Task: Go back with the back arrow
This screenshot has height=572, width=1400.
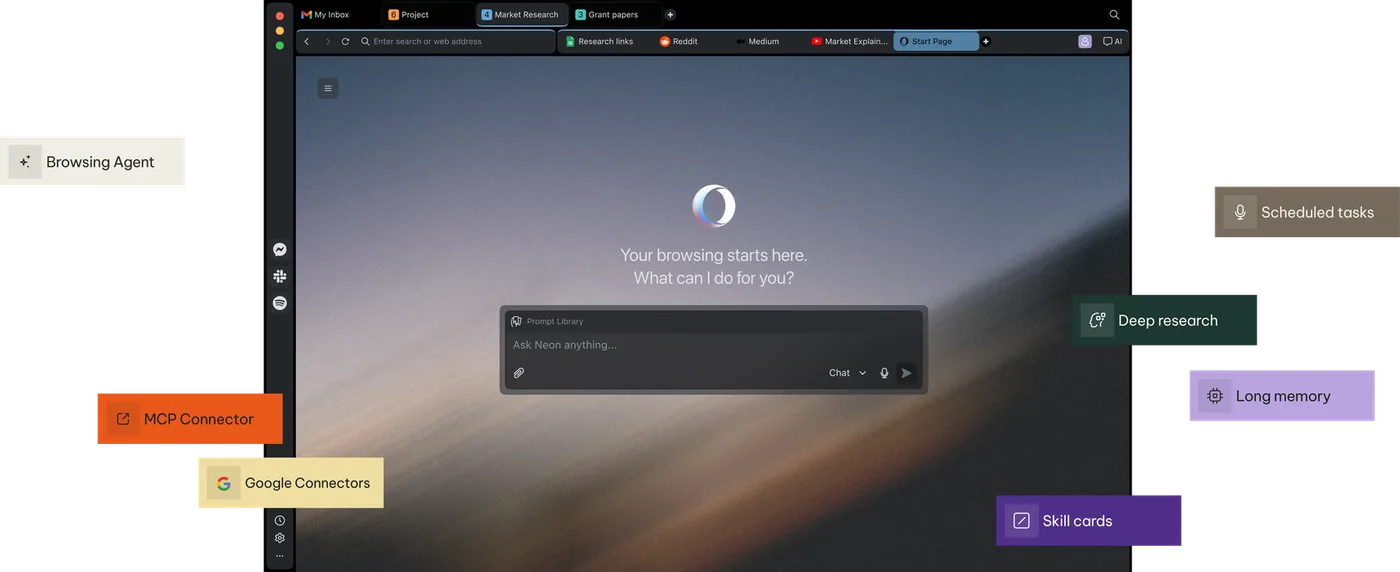Action: pyautogui.click(x=306, y=41)
